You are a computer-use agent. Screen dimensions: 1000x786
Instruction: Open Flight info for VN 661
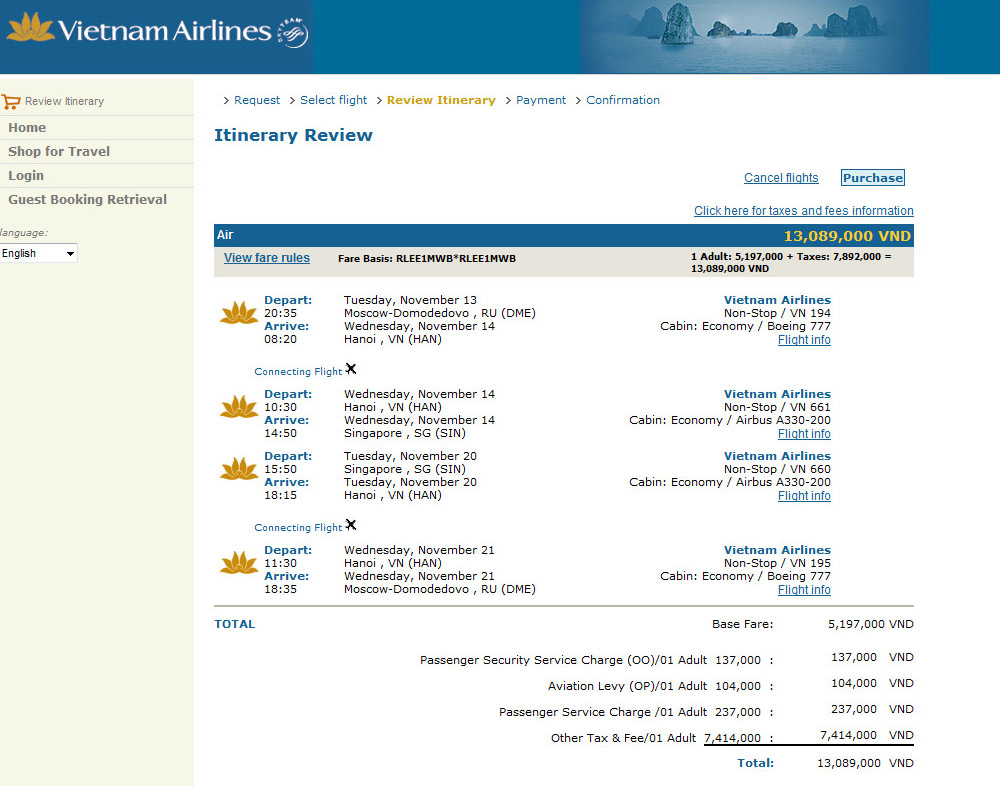(804, 434)
